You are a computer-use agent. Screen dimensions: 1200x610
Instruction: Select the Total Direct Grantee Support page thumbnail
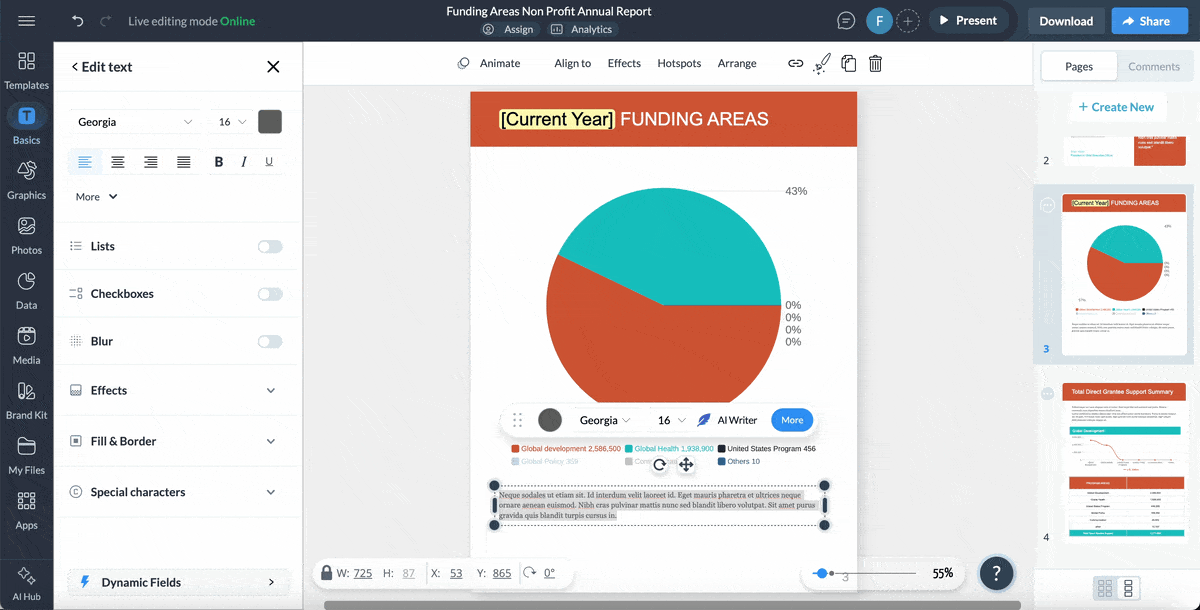coord(1122,460)
